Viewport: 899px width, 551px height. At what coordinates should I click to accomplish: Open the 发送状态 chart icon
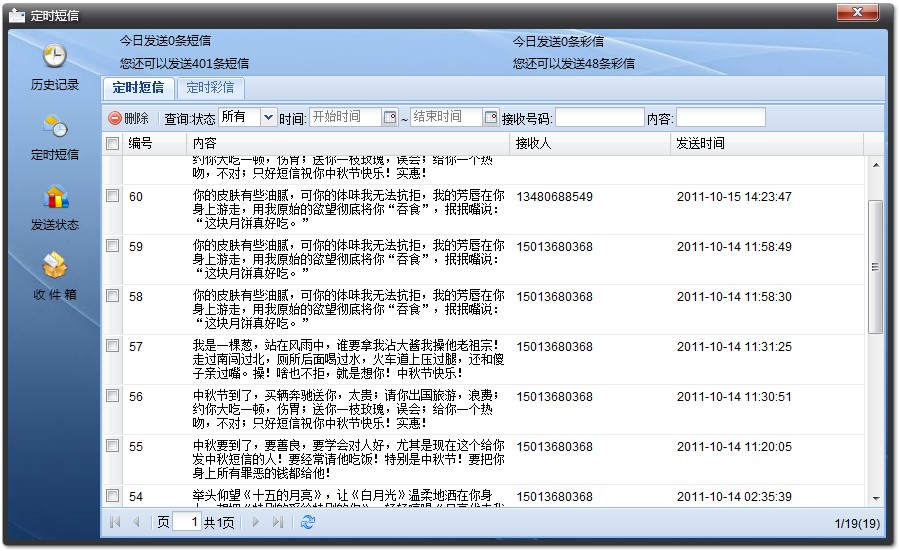[55, 197]
